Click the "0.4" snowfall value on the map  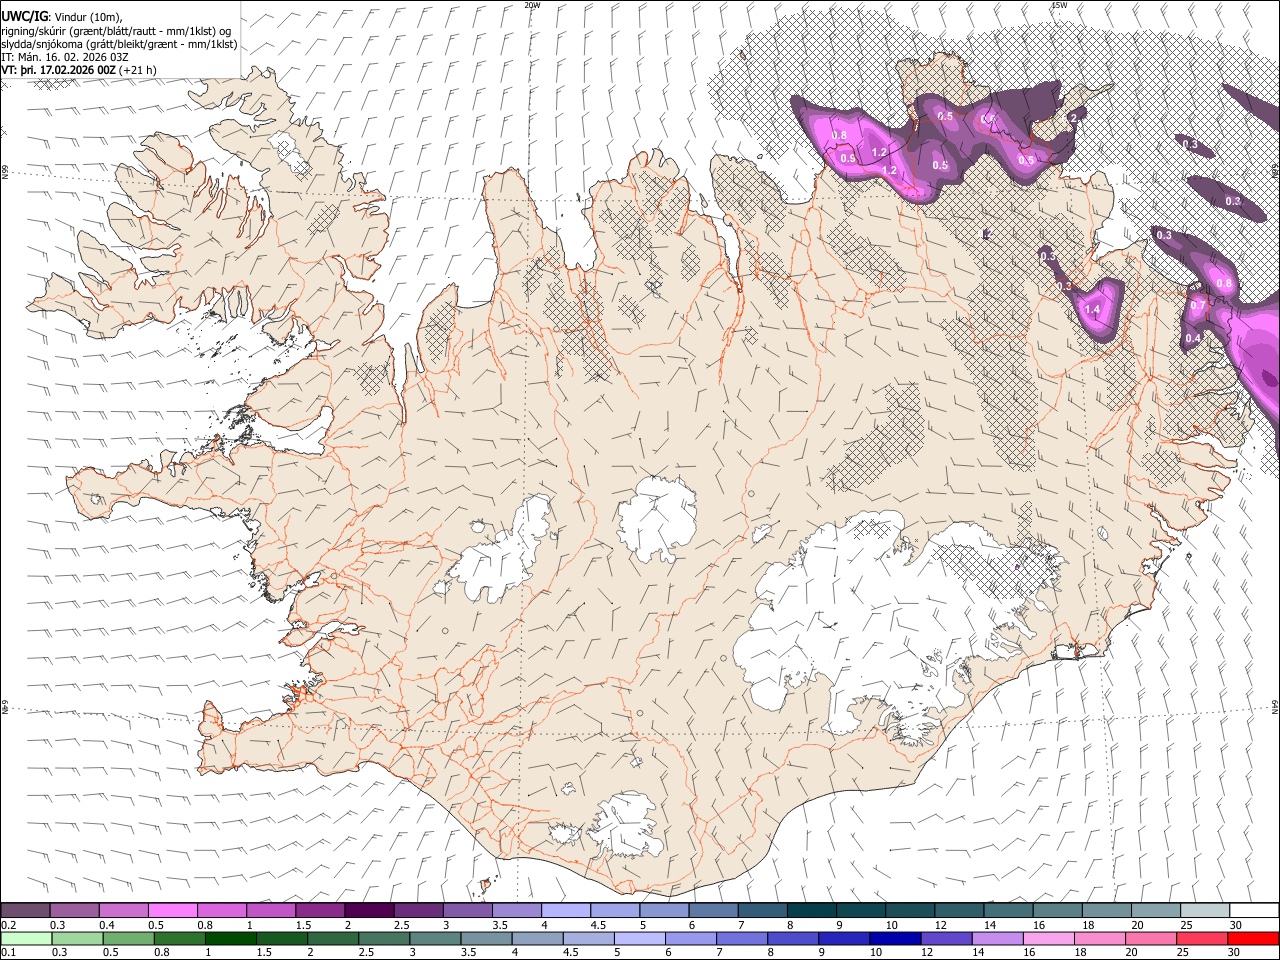click(1192, 339)
